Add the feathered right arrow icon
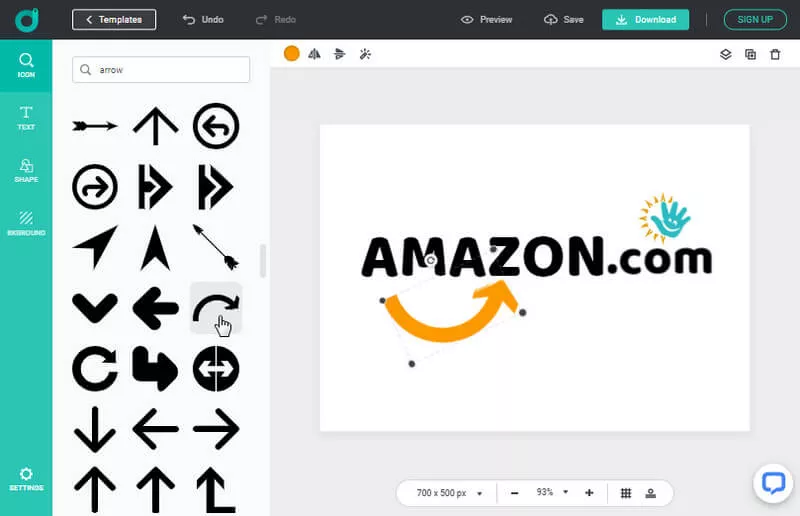Screen dimensions: 800x516 tap(95, 126)
